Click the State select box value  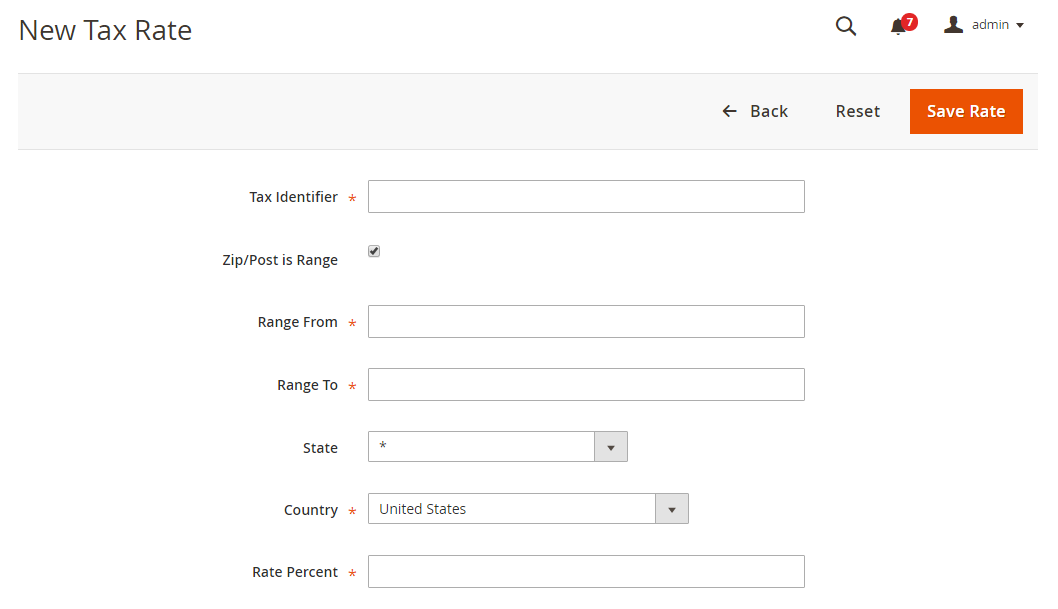click(x=481, y=446)
